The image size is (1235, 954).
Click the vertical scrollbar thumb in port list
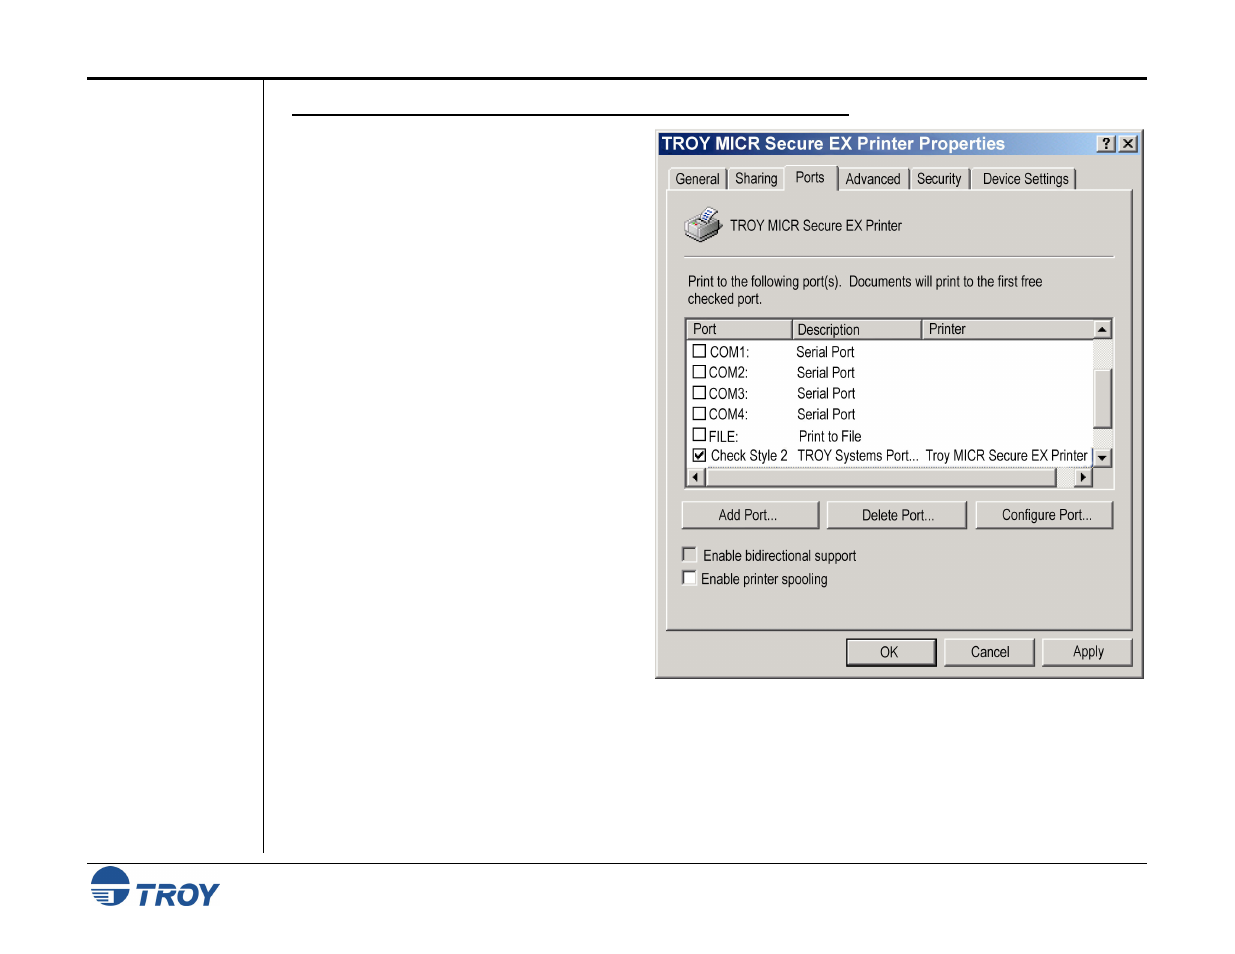pos(1102,398)
